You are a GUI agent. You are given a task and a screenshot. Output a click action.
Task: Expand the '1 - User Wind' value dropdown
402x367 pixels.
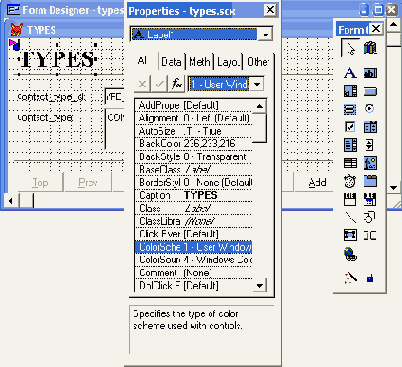click(x=257, y=84)
